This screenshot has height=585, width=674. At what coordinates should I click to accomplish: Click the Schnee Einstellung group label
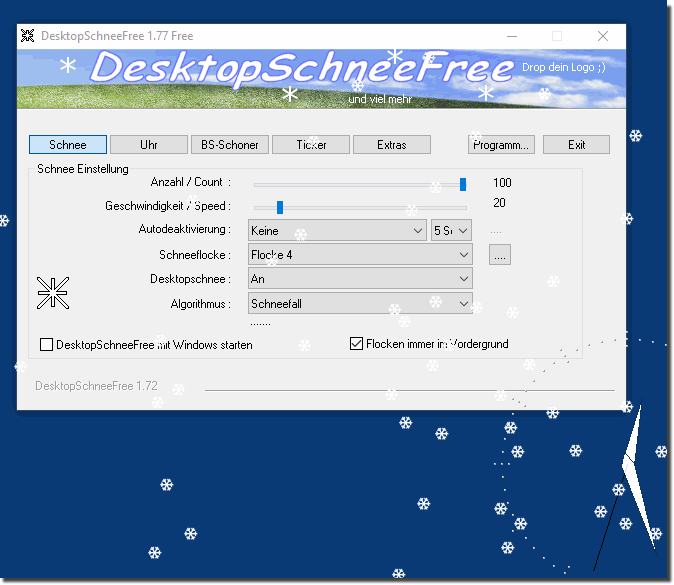coord(83,169)
